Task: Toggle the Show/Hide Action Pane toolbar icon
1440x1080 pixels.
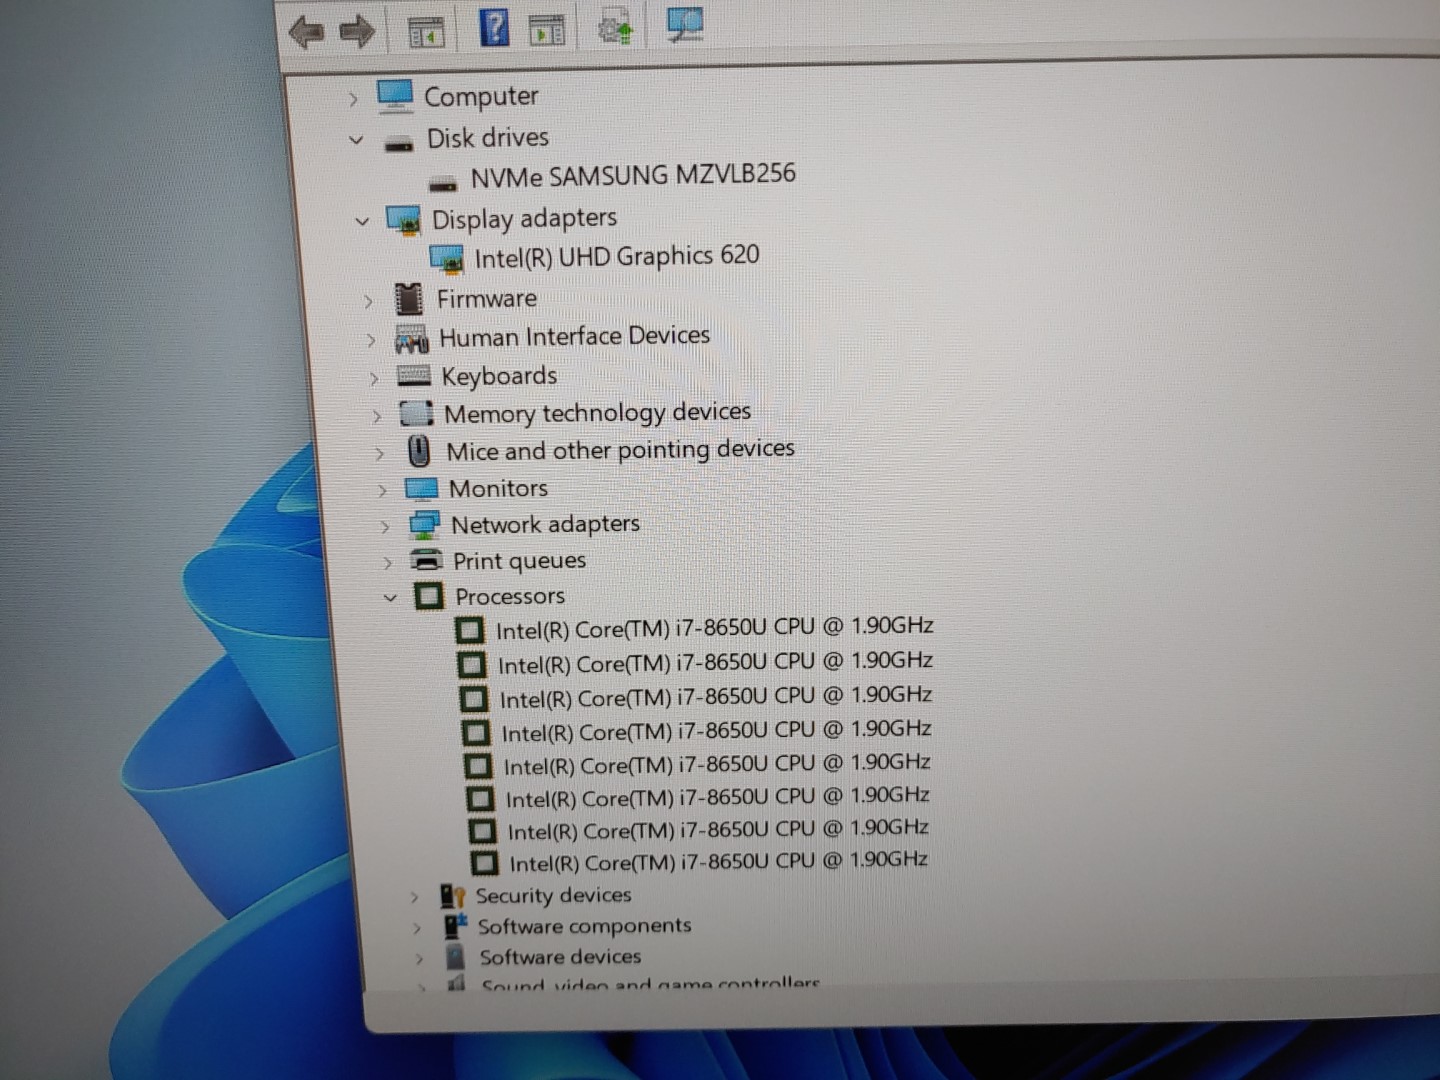Action: 546,31
